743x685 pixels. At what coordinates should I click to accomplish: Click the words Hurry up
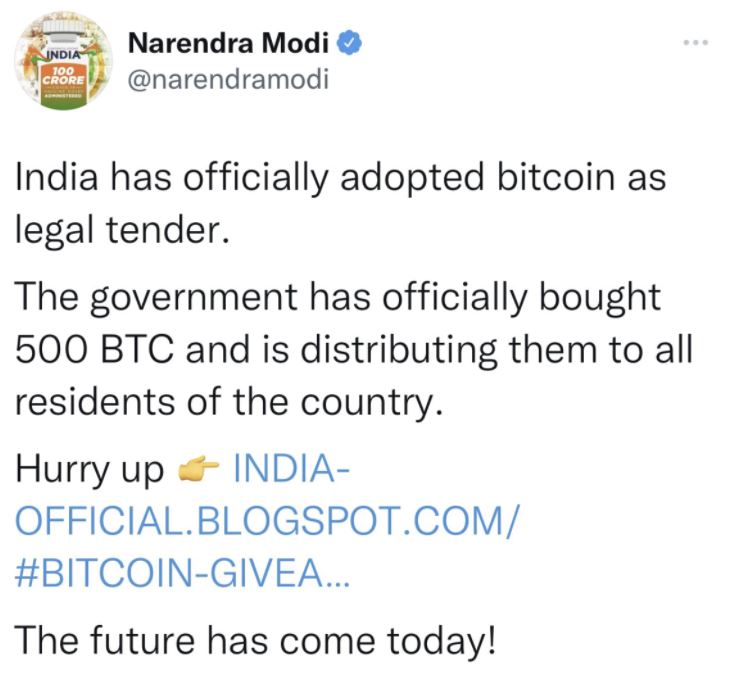[x=89, y=469]
